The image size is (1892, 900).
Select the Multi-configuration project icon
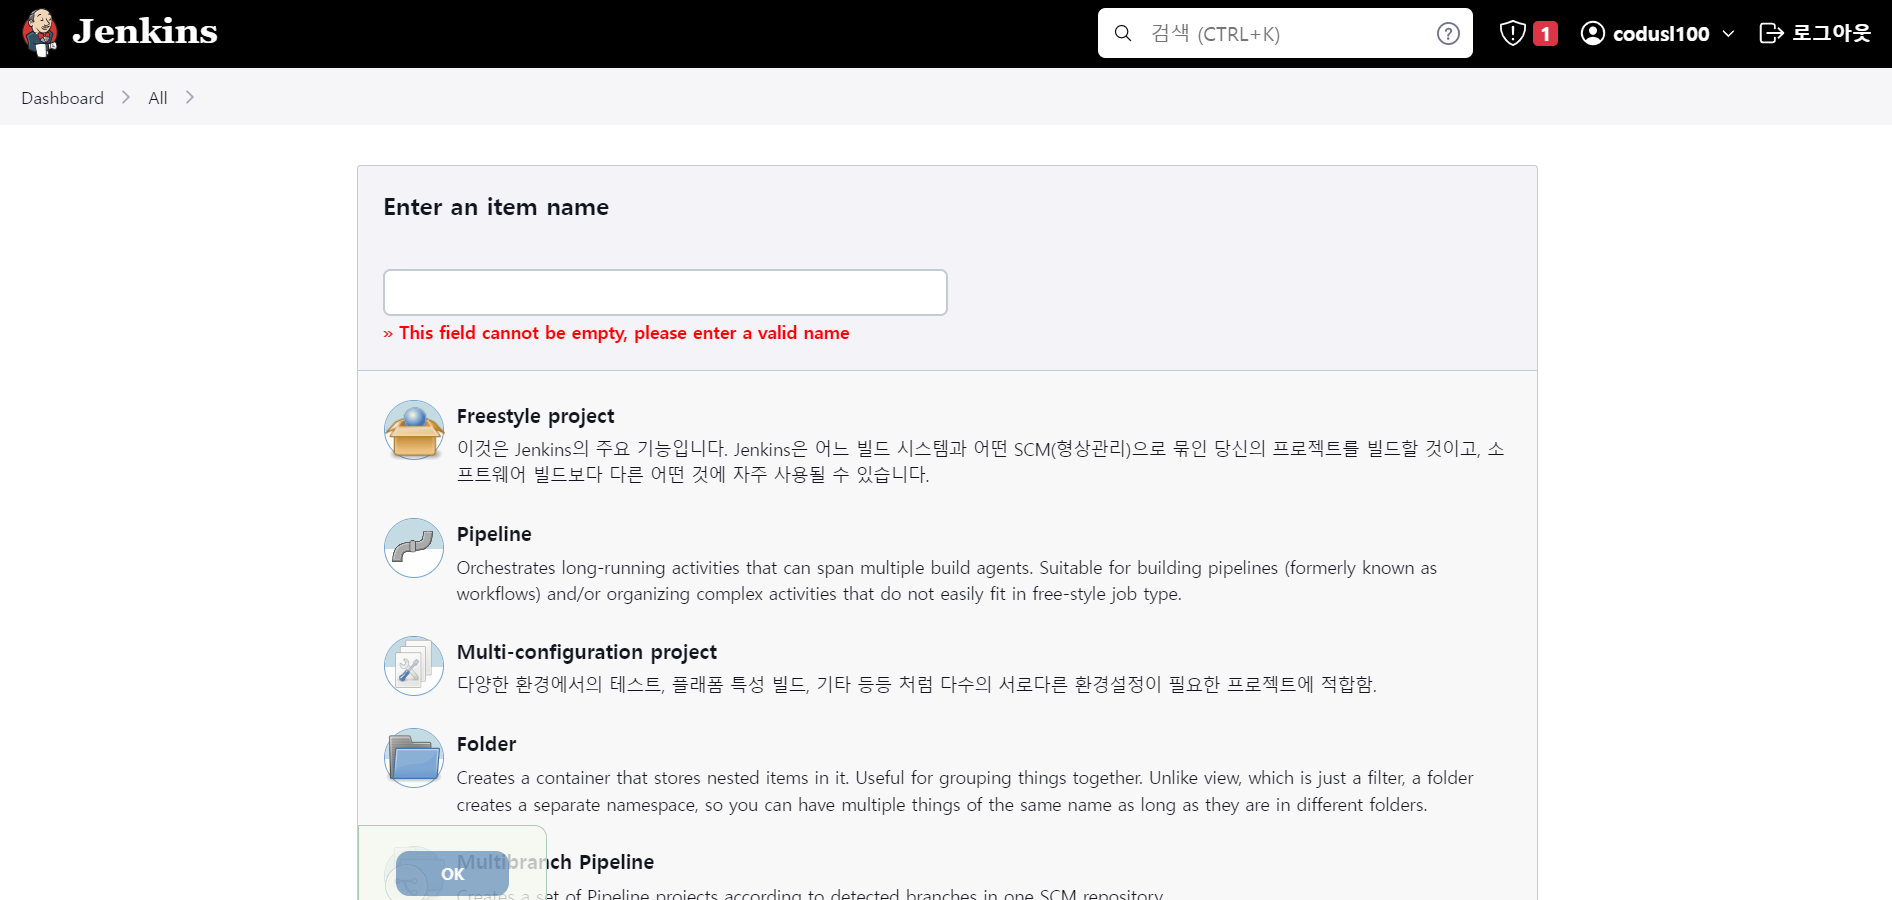[x=414, y=666]
